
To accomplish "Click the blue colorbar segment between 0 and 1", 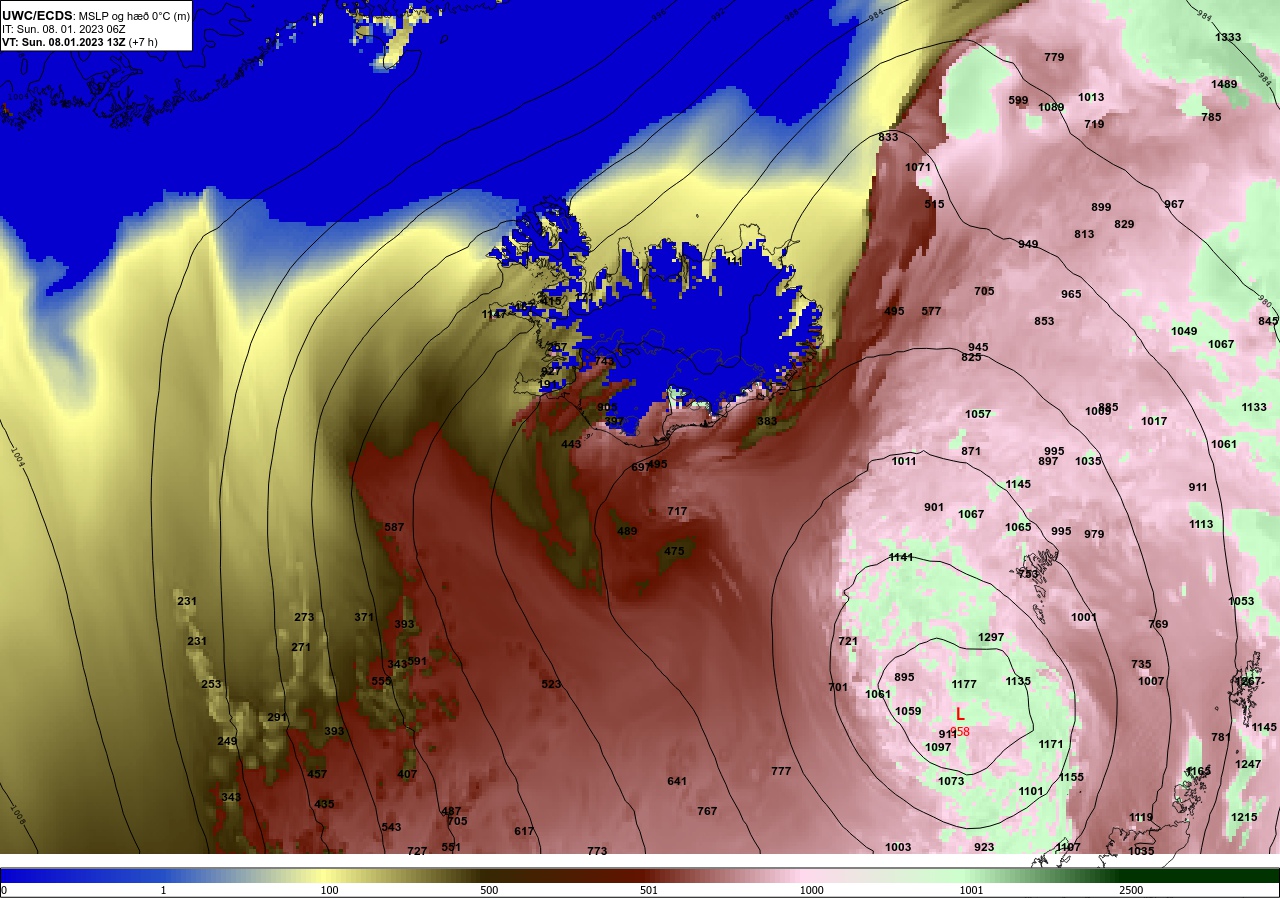I will point(82,875).
